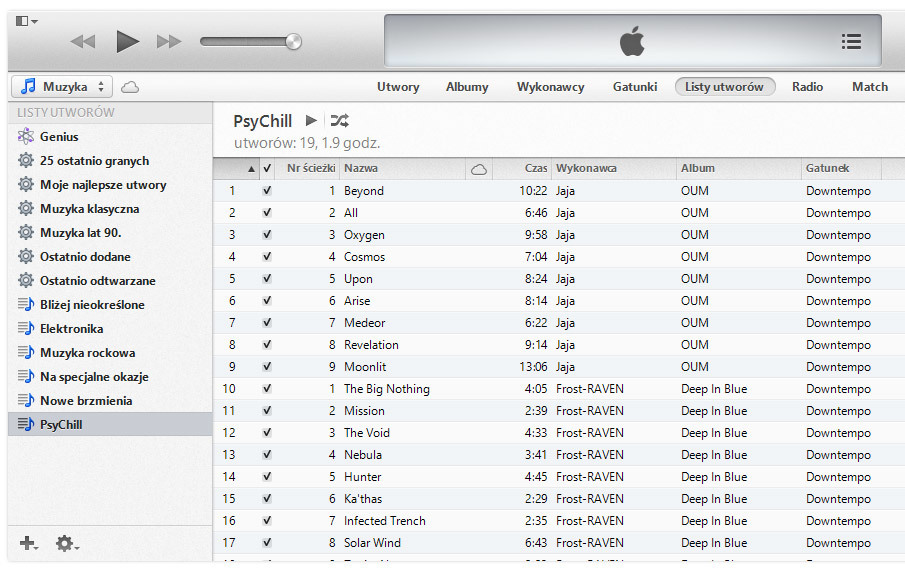Open the Match tab
The image size is (905, 571).
[870, 87]
